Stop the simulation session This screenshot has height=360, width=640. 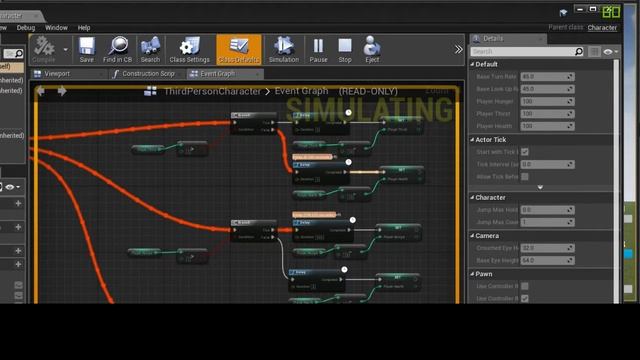pos(345,50)
